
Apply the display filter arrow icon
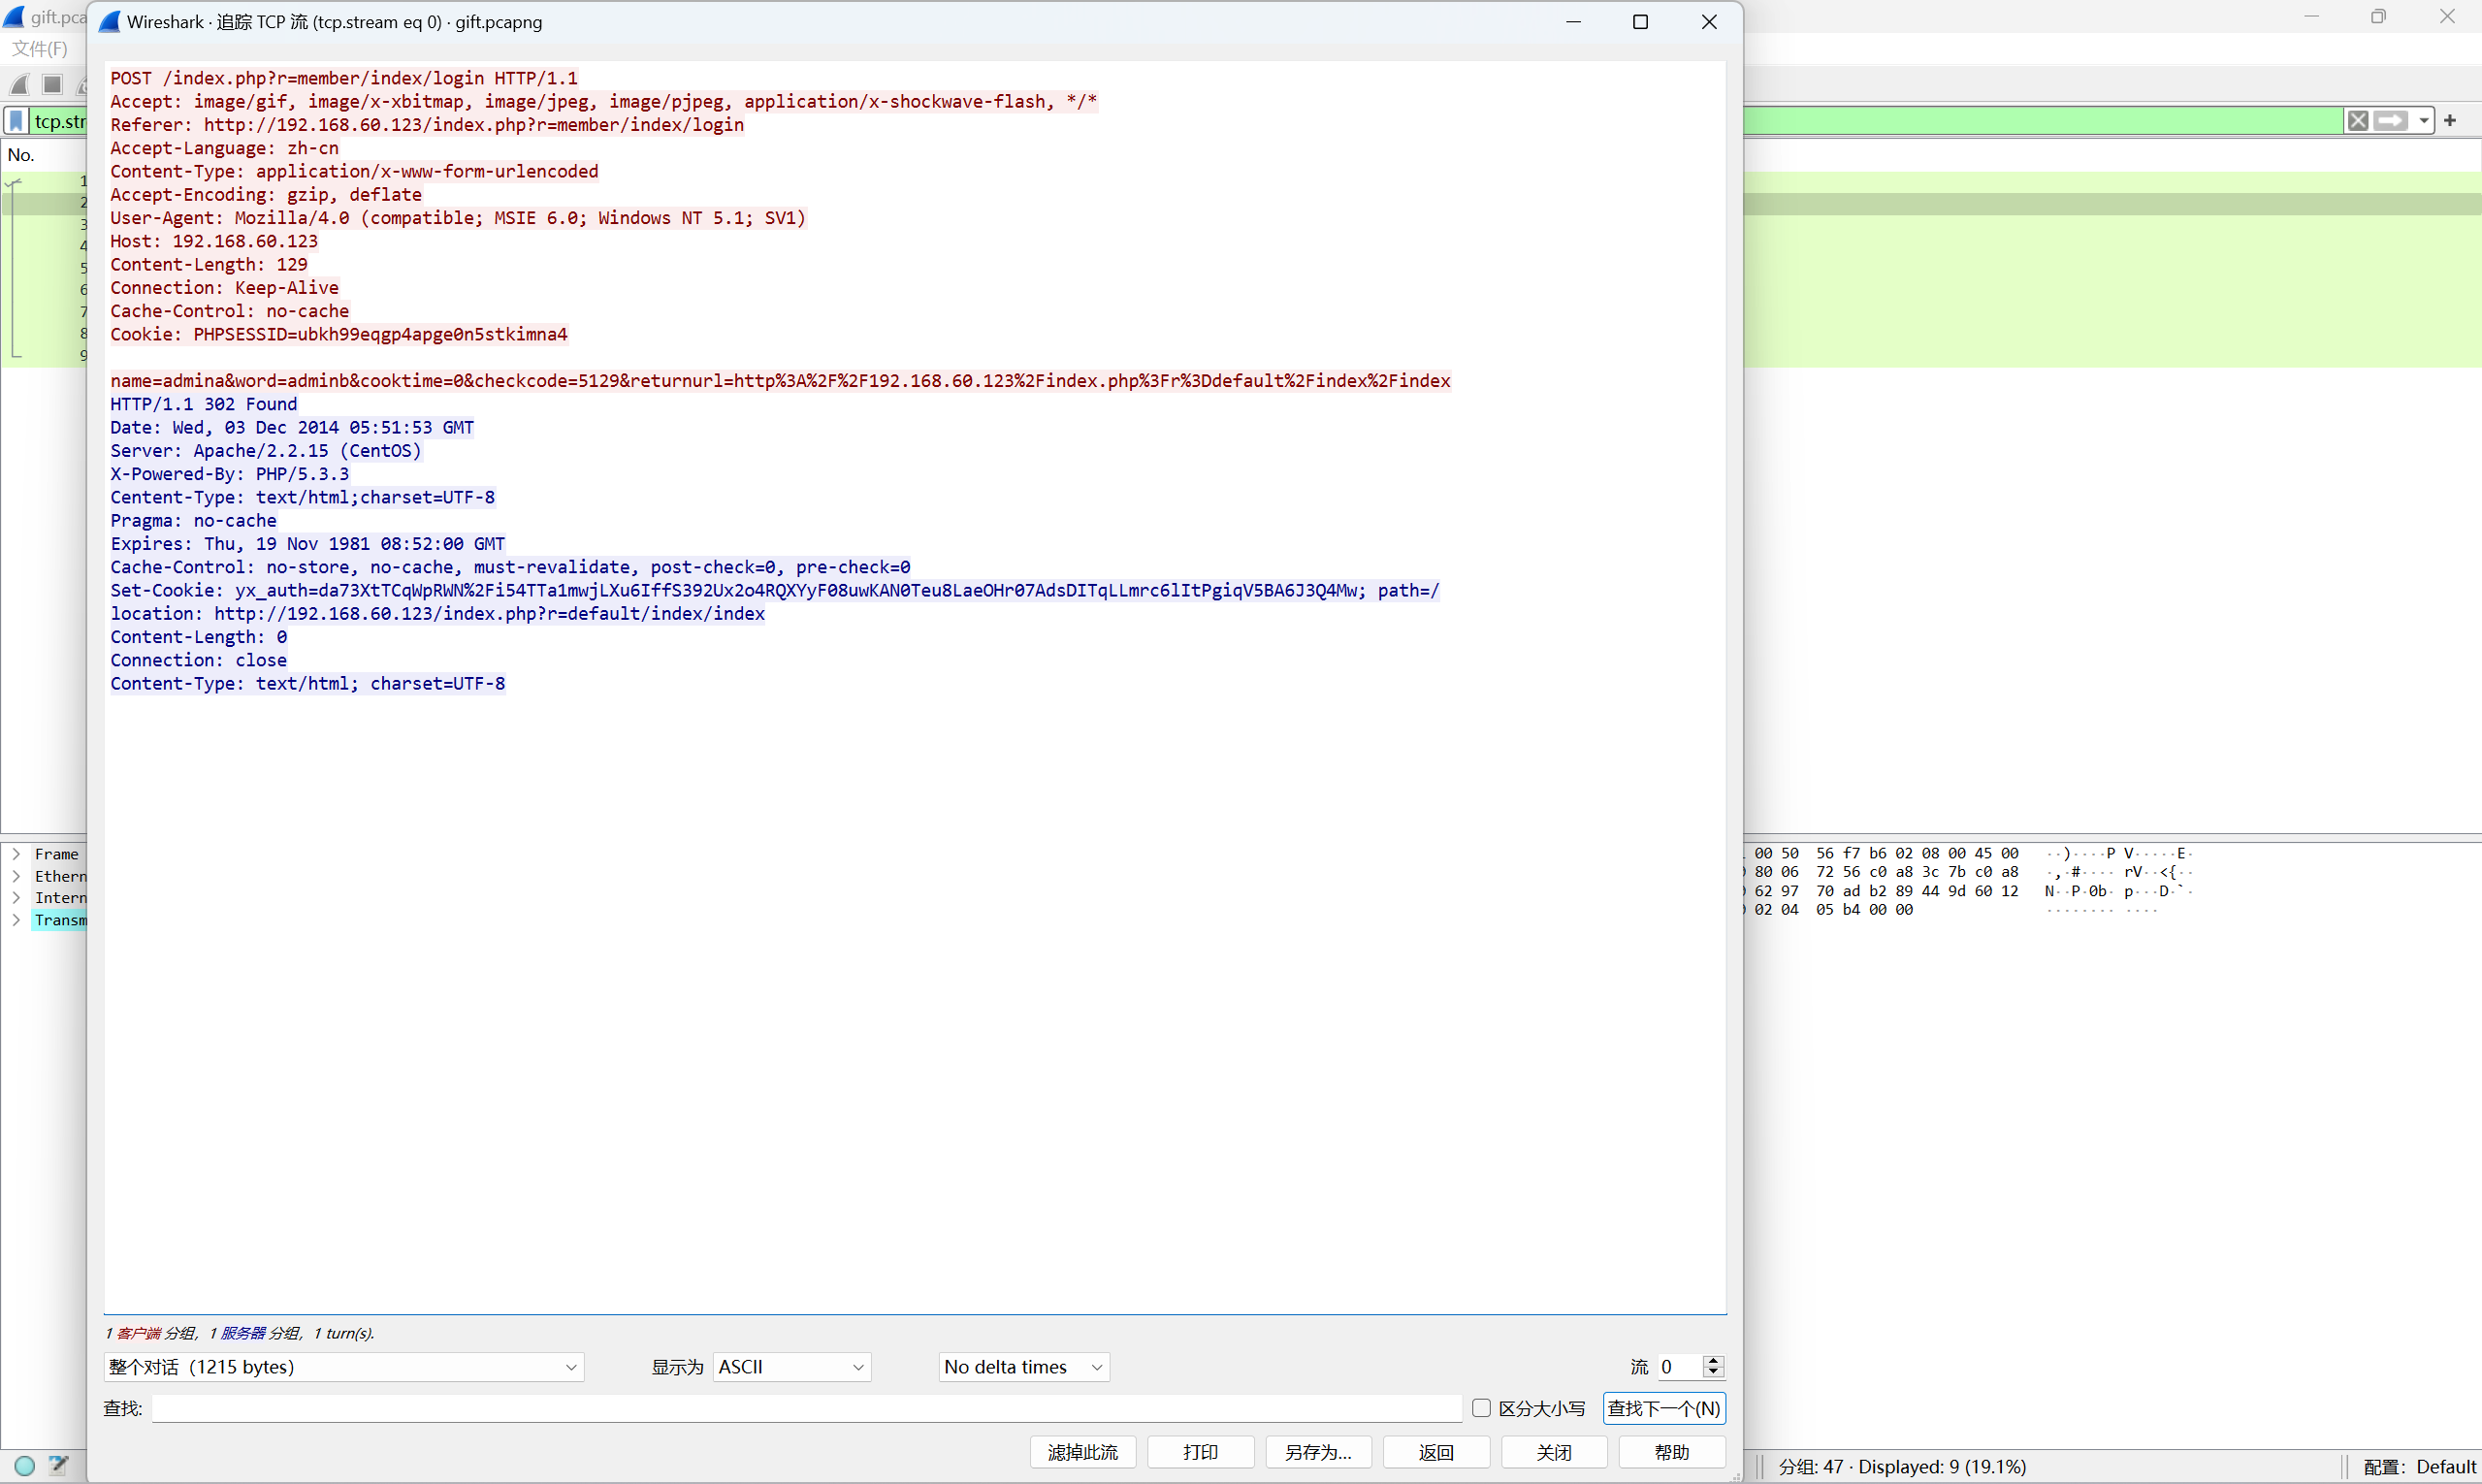[x=2391, y=121]
